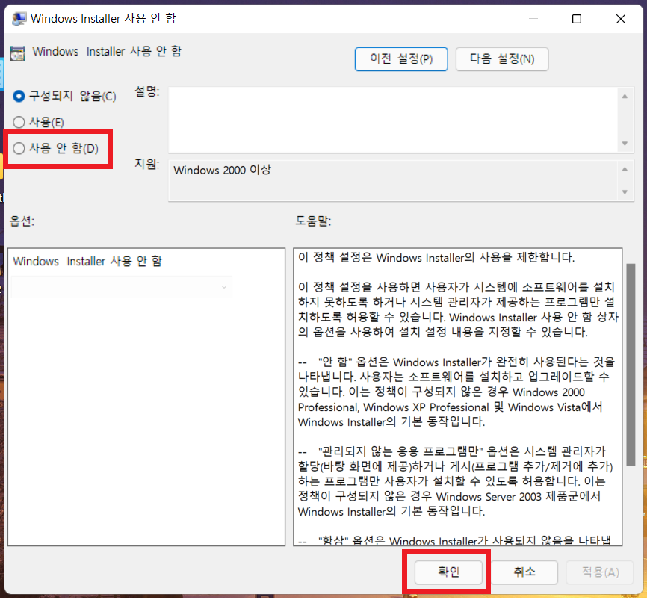Click the window title bar installer icon

pos(19,19)
